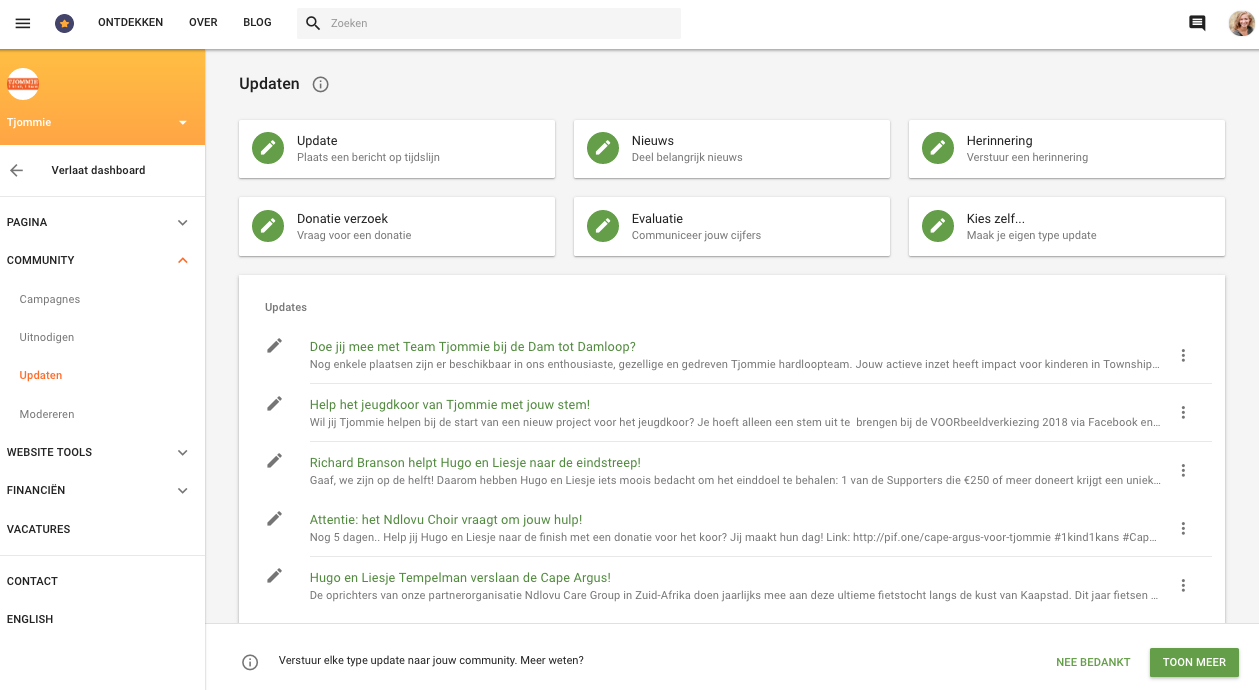Edit the Dam tot Damloop update pencil
This screenshot has height=690, width=1259.
tap(275, 345)
